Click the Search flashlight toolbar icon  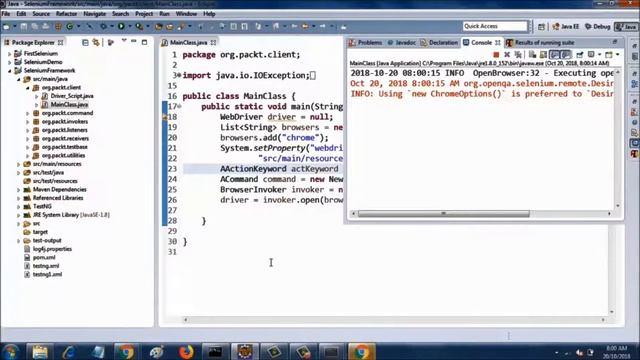[x=180, y=27]
